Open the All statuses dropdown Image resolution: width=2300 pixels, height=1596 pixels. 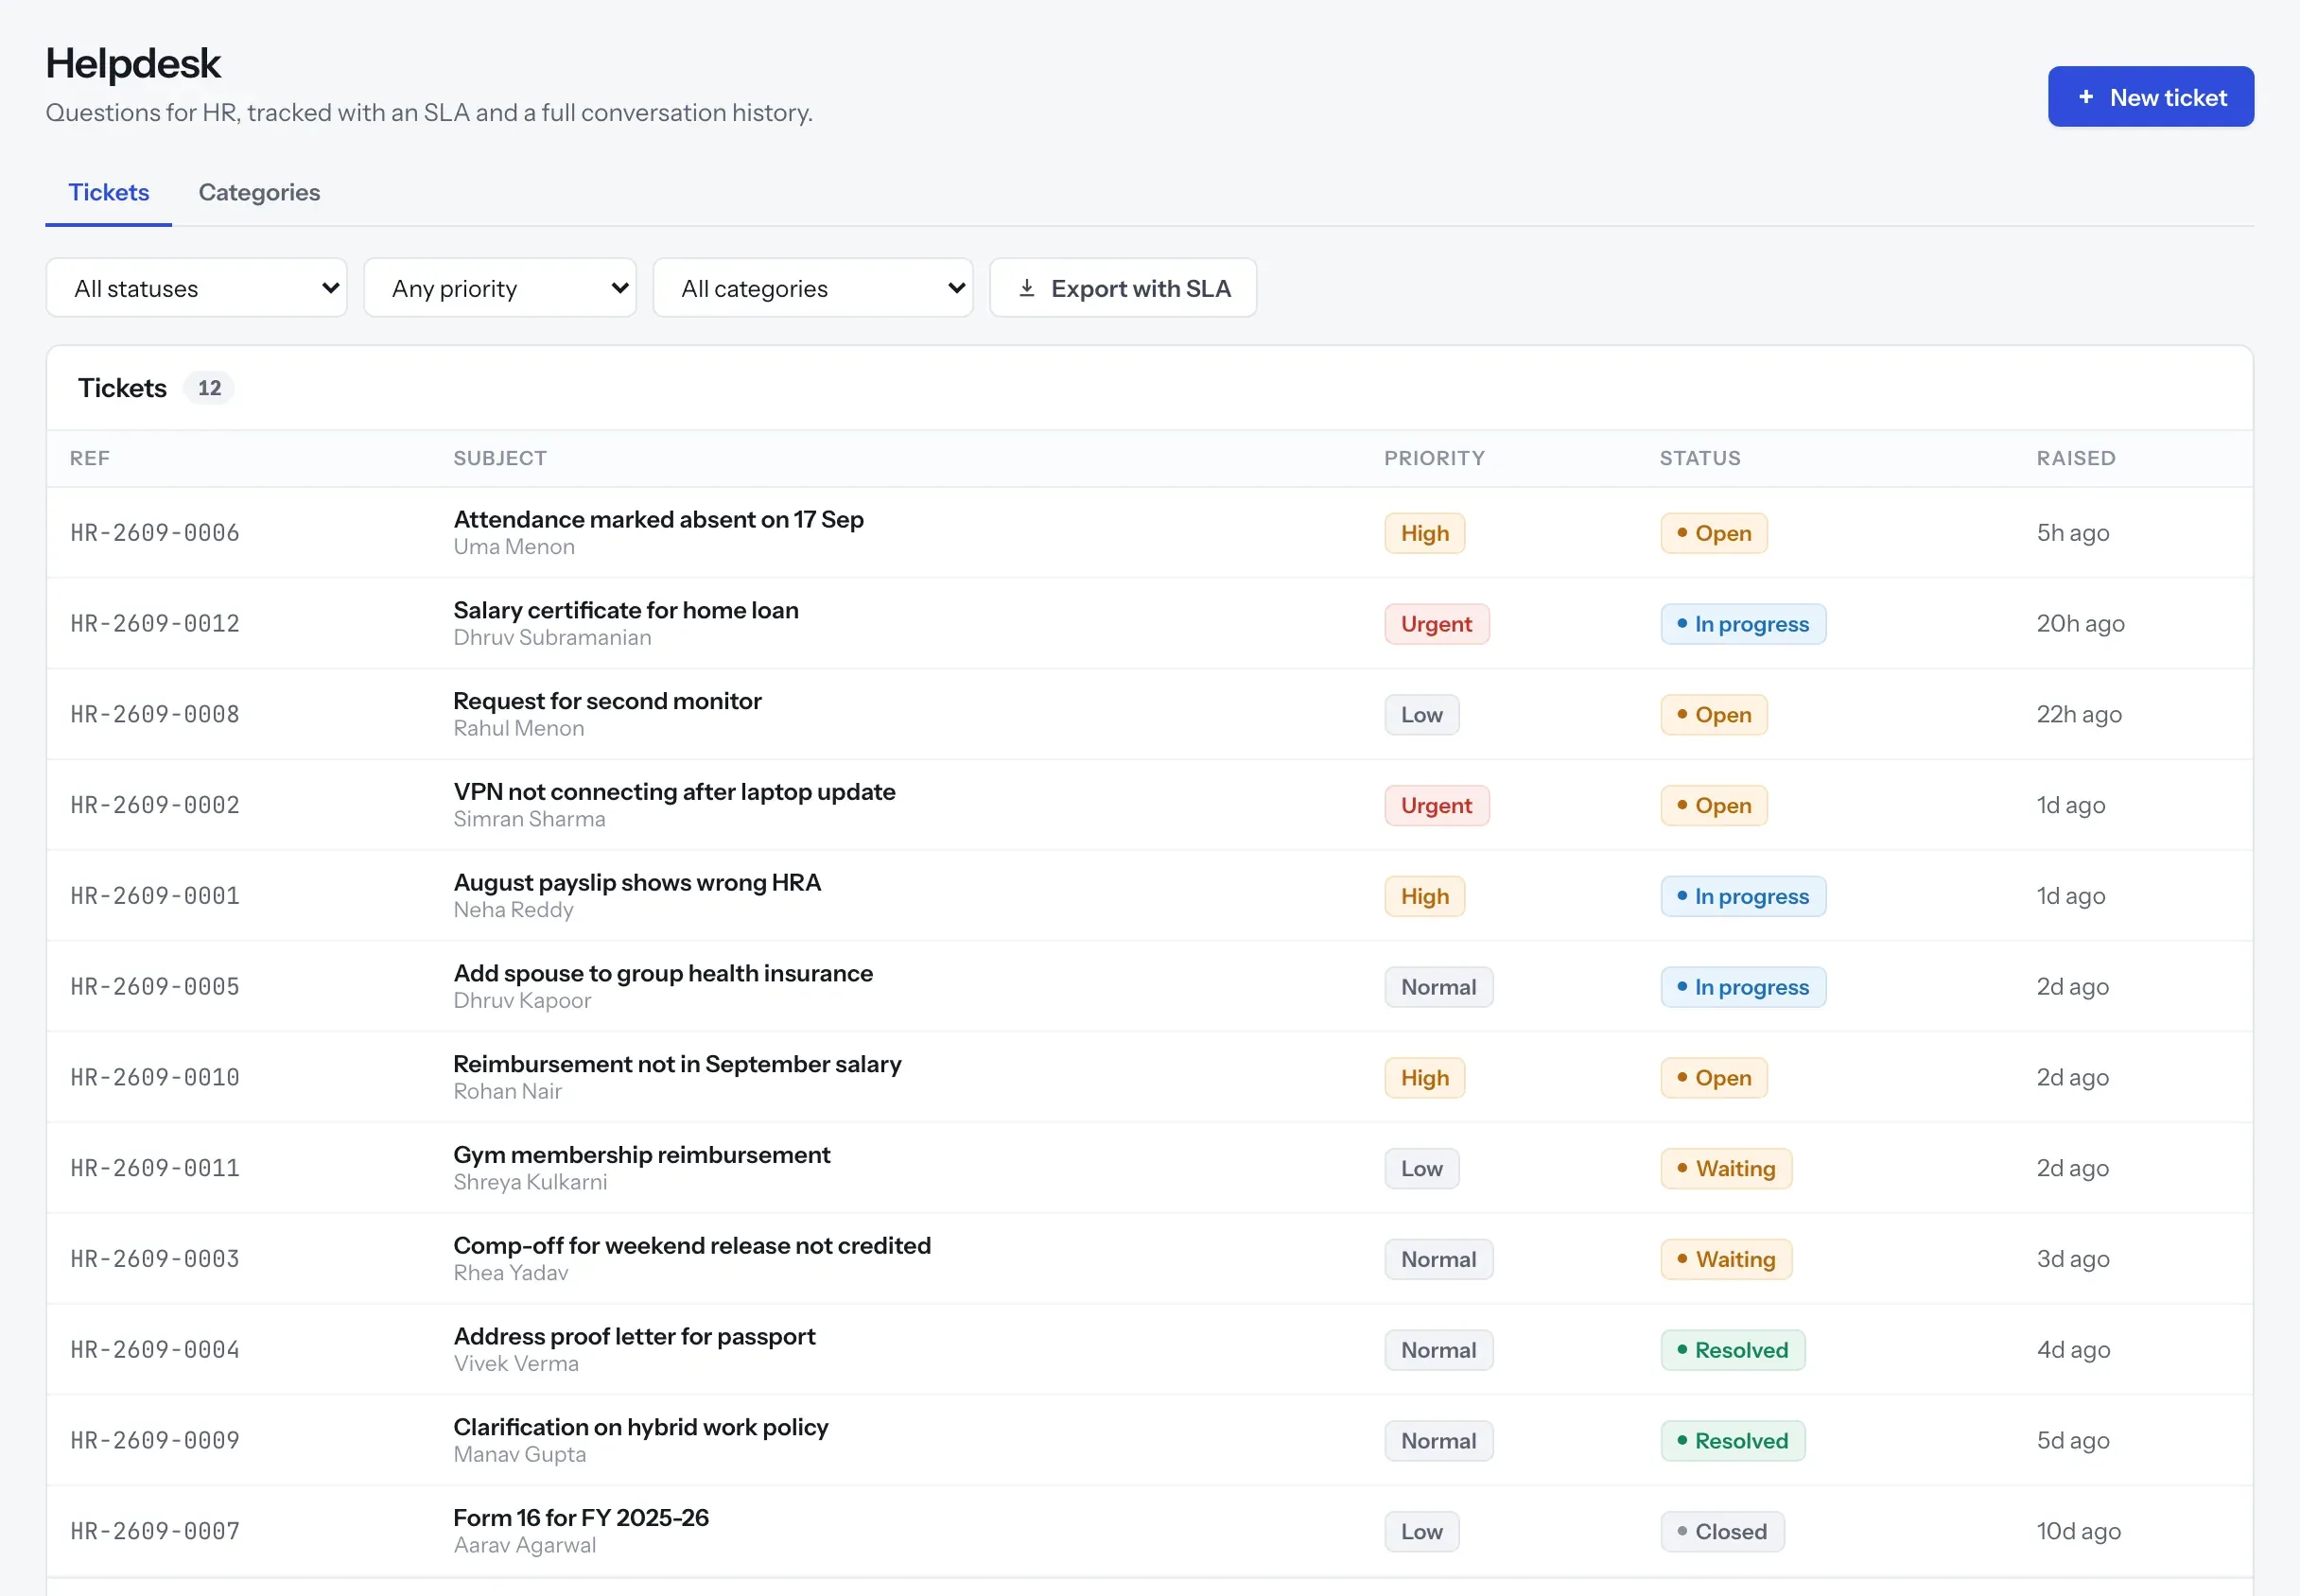tap(197, 288)
